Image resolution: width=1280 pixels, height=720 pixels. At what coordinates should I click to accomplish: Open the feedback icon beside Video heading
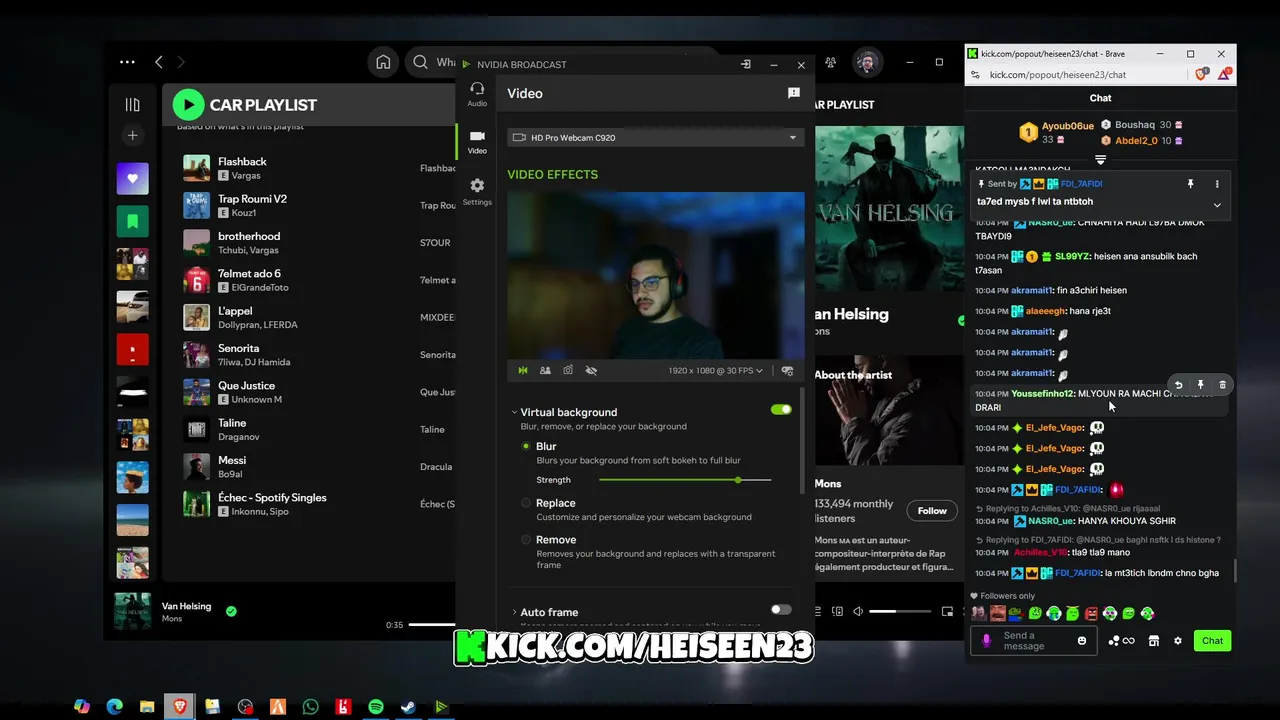794,93
